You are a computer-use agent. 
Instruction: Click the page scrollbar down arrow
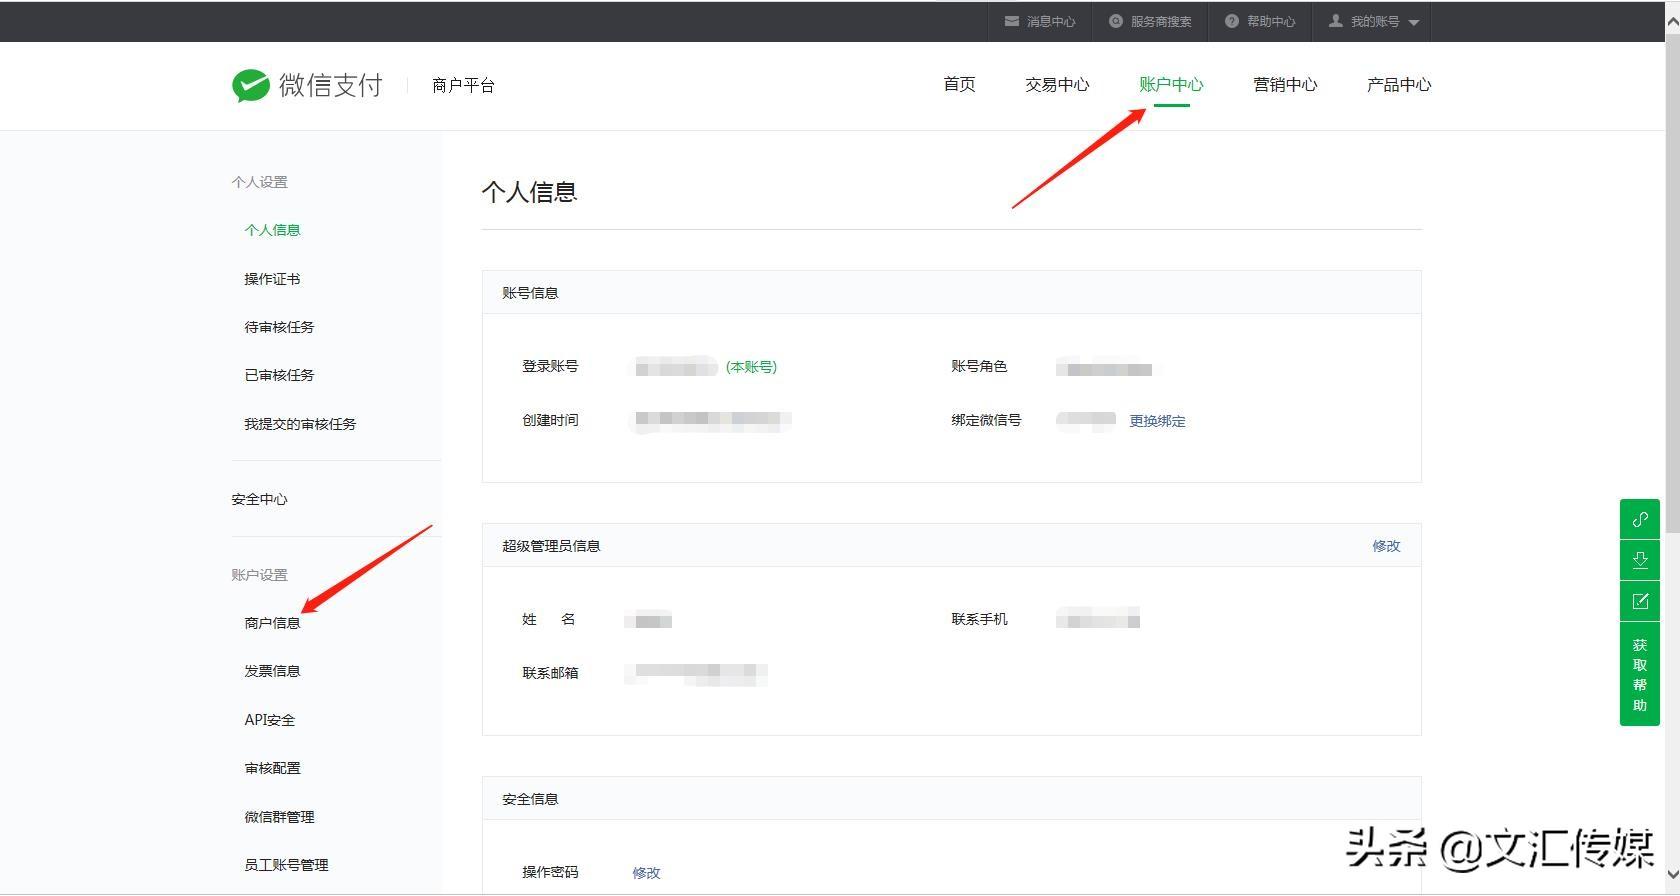1671,875
